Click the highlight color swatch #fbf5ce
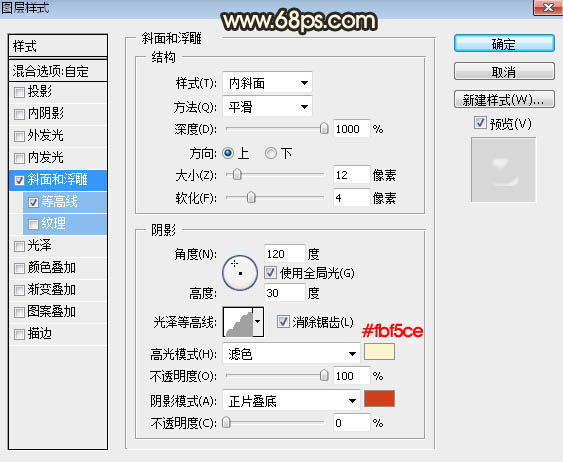 pos(379,351)
